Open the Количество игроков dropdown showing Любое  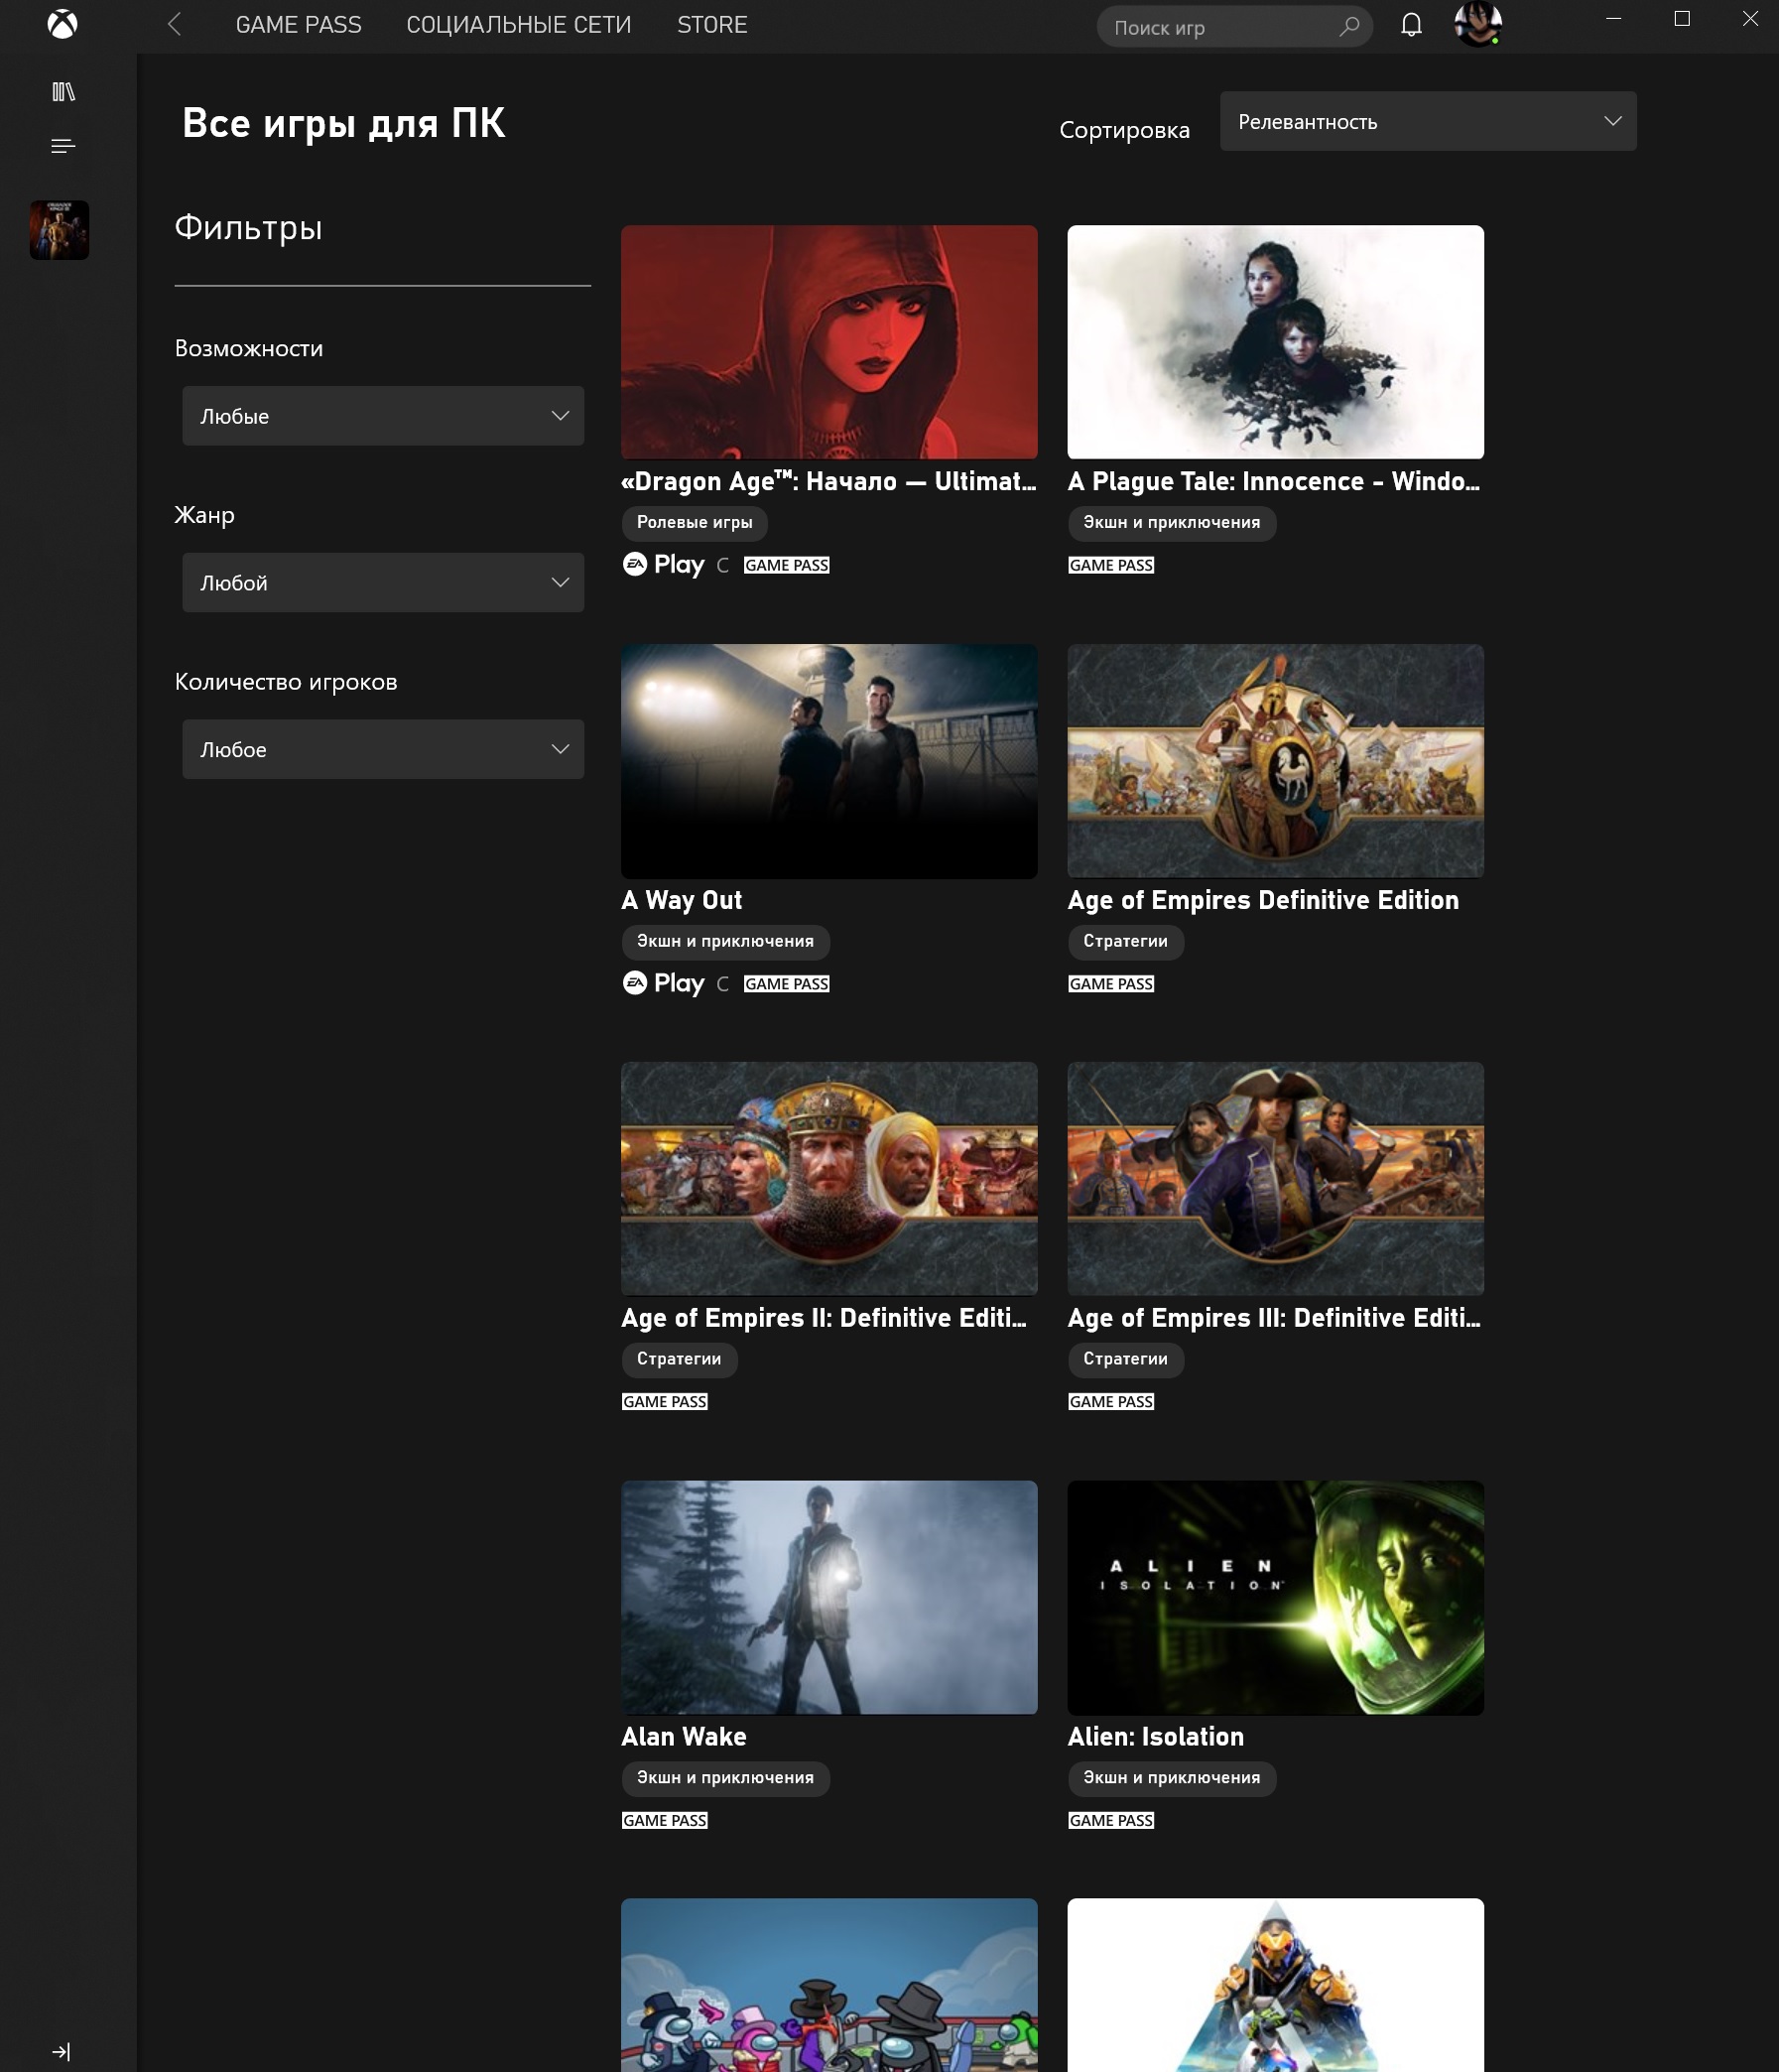(x=383, y=750)
